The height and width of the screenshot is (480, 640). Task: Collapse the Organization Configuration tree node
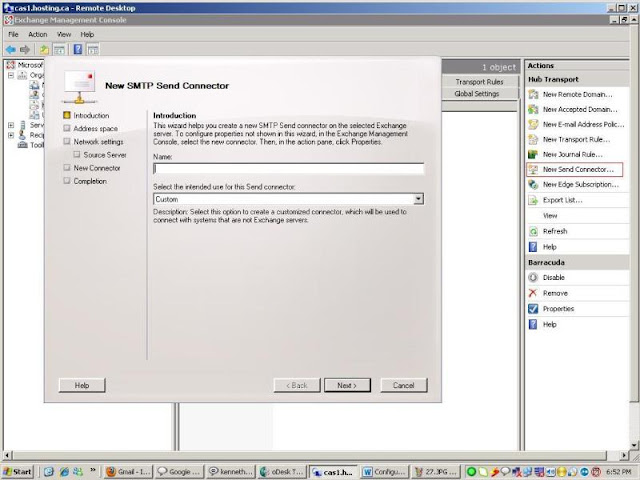point(11,75)
